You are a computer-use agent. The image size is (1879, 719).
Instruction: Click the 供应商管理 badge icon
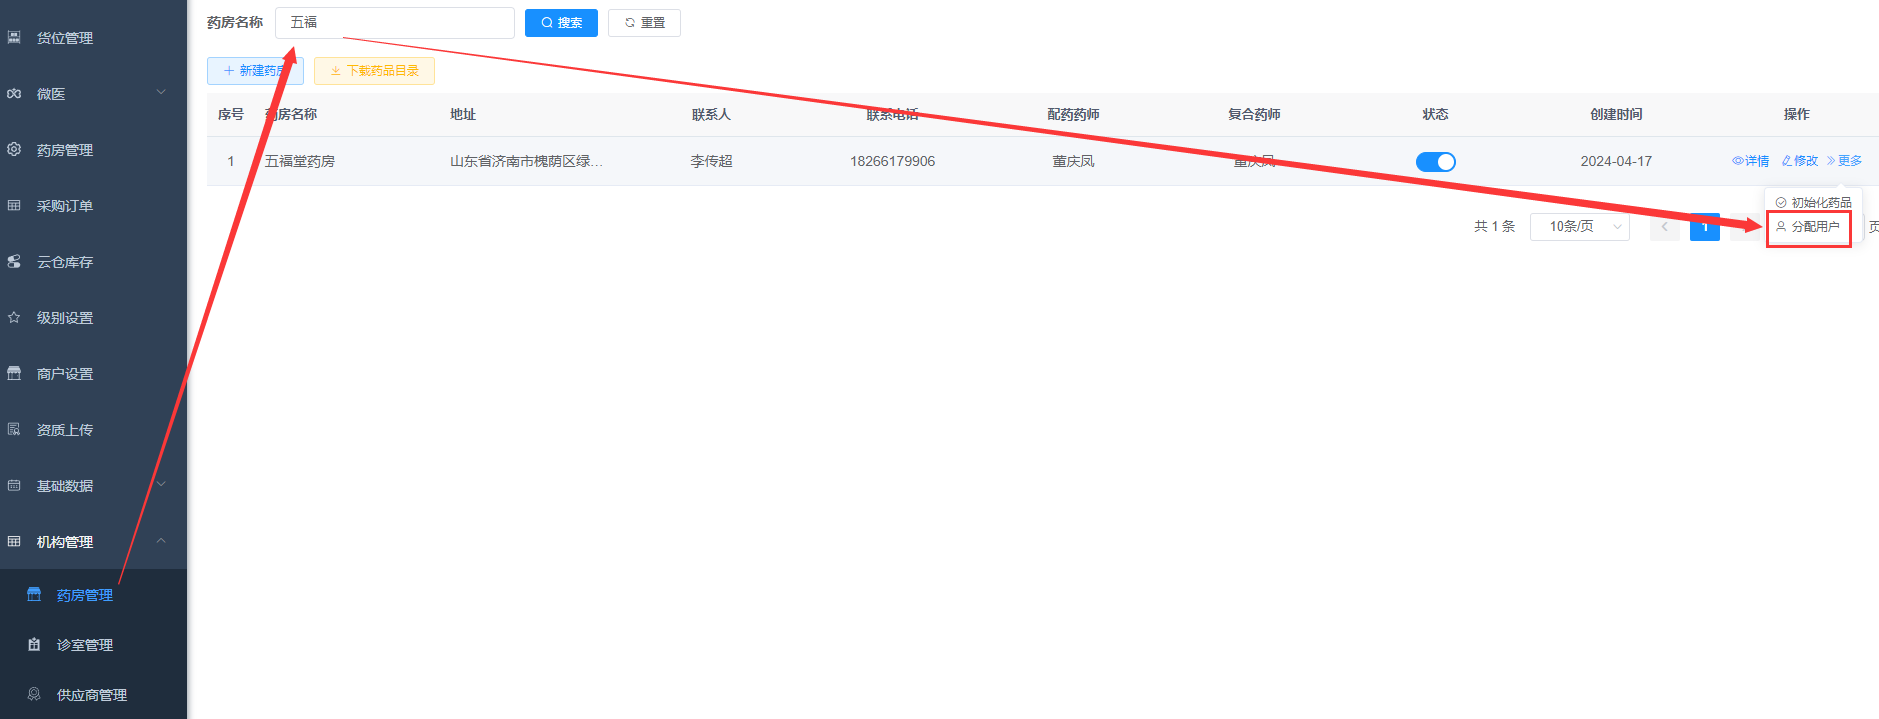34,695
